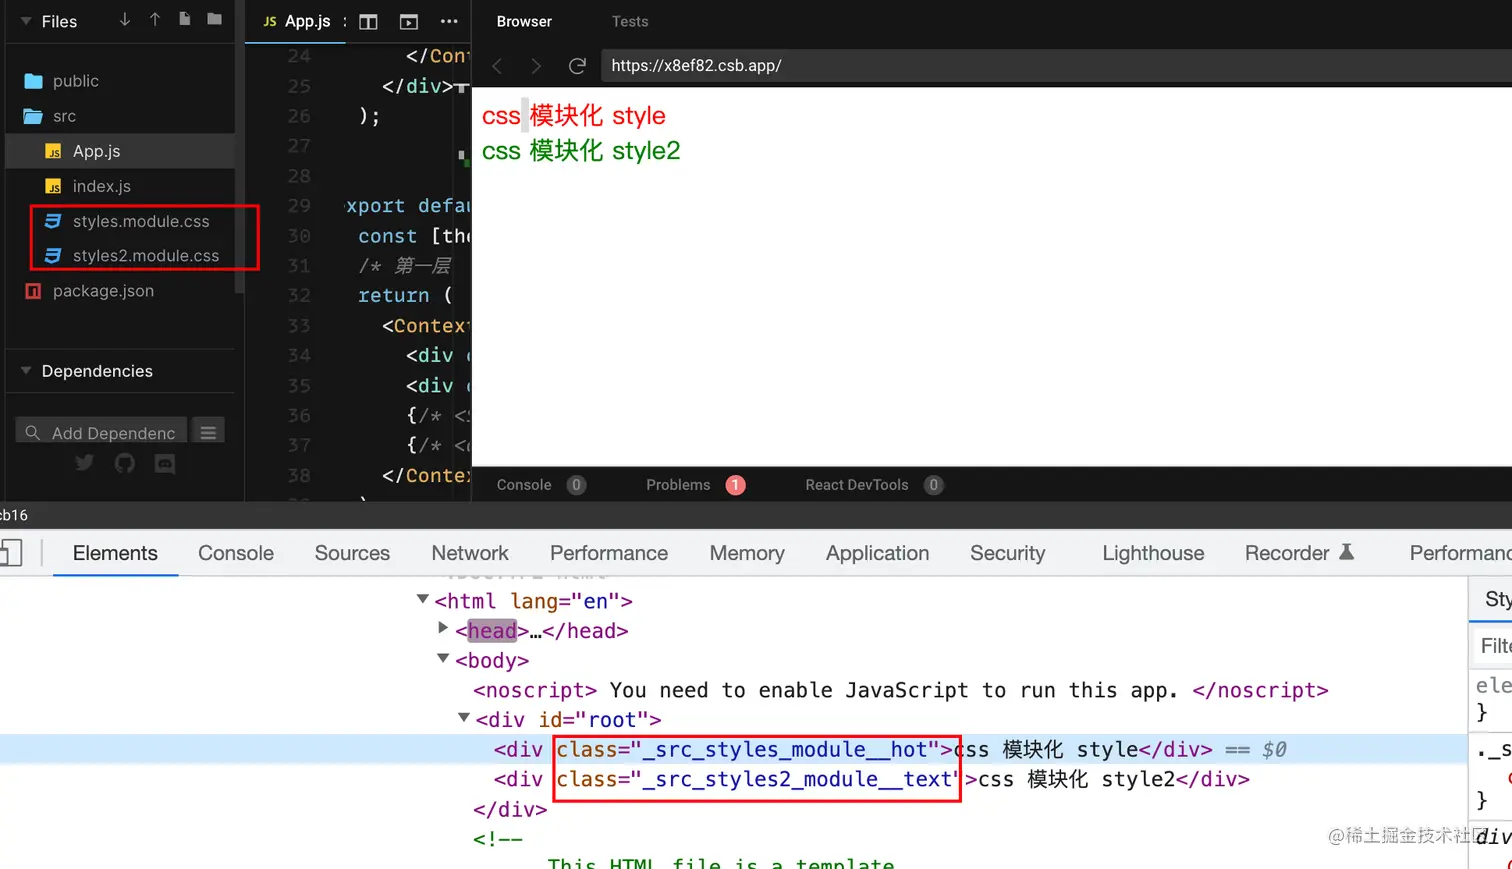
Task: Create a new file with the file icon
Action: point(185,20)
